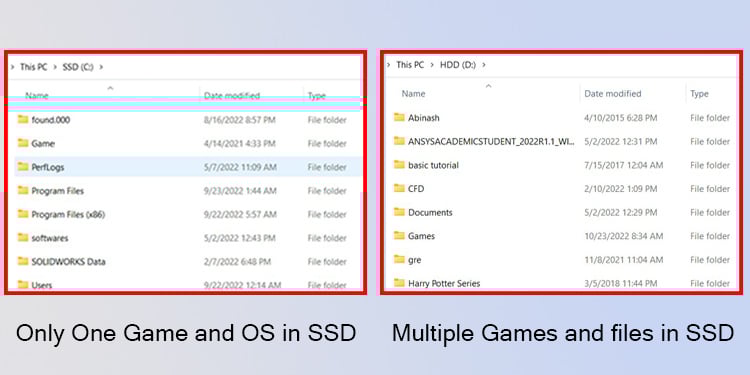Go to This PC in SSD window breadcrumb
Image resolution: width=750 pixels, height=375 pixels.
pyautogui.click(x=33, y=67)
